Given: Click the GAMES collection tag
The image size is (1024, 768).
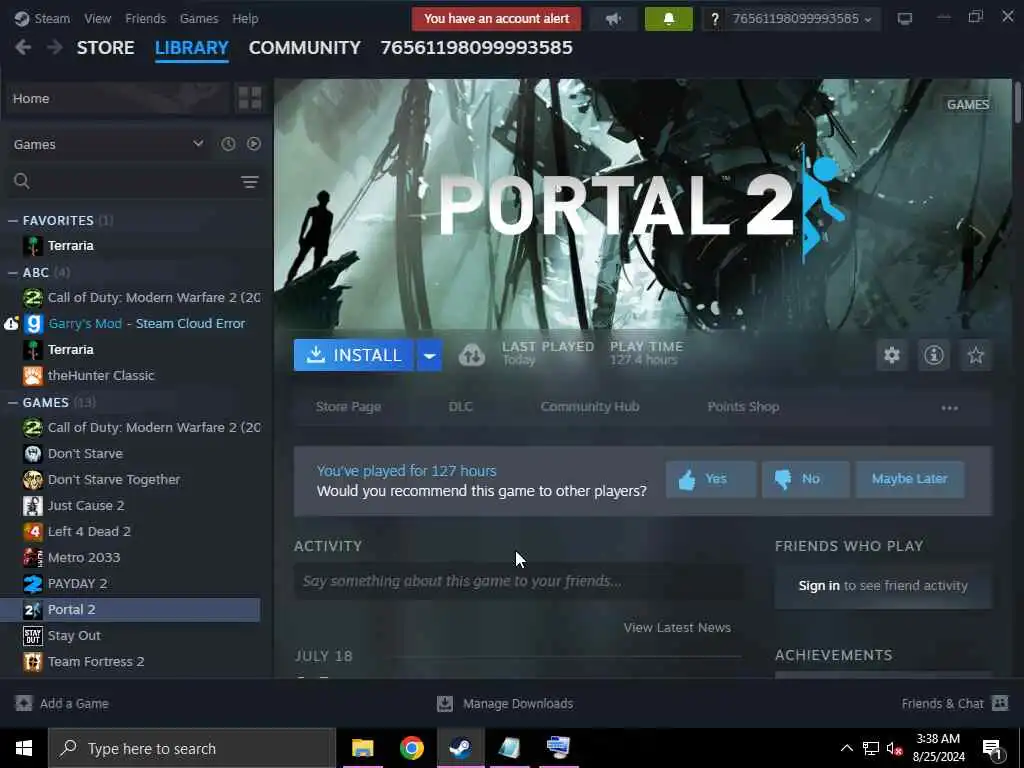Looking at the screenshot, I should pyautogui.click(x=968, y=104).
